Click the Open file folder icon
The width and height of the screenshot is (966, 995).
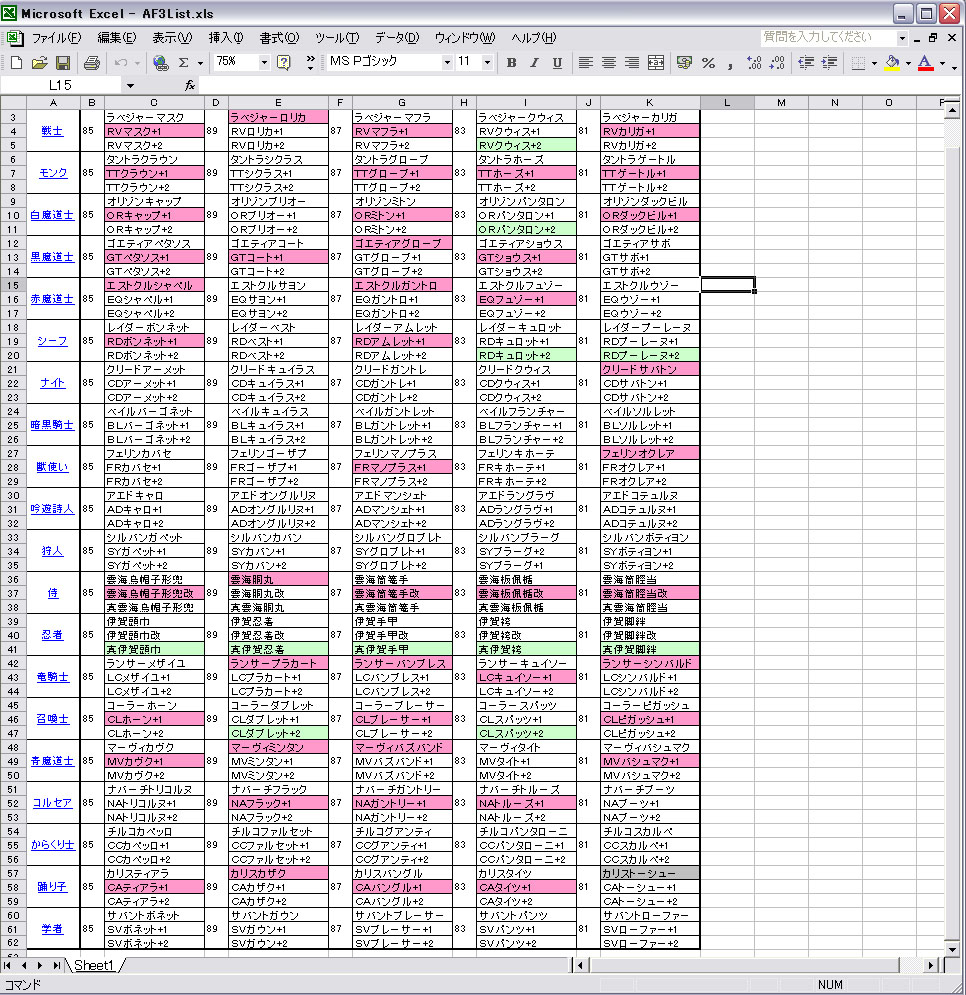[39, 63]
